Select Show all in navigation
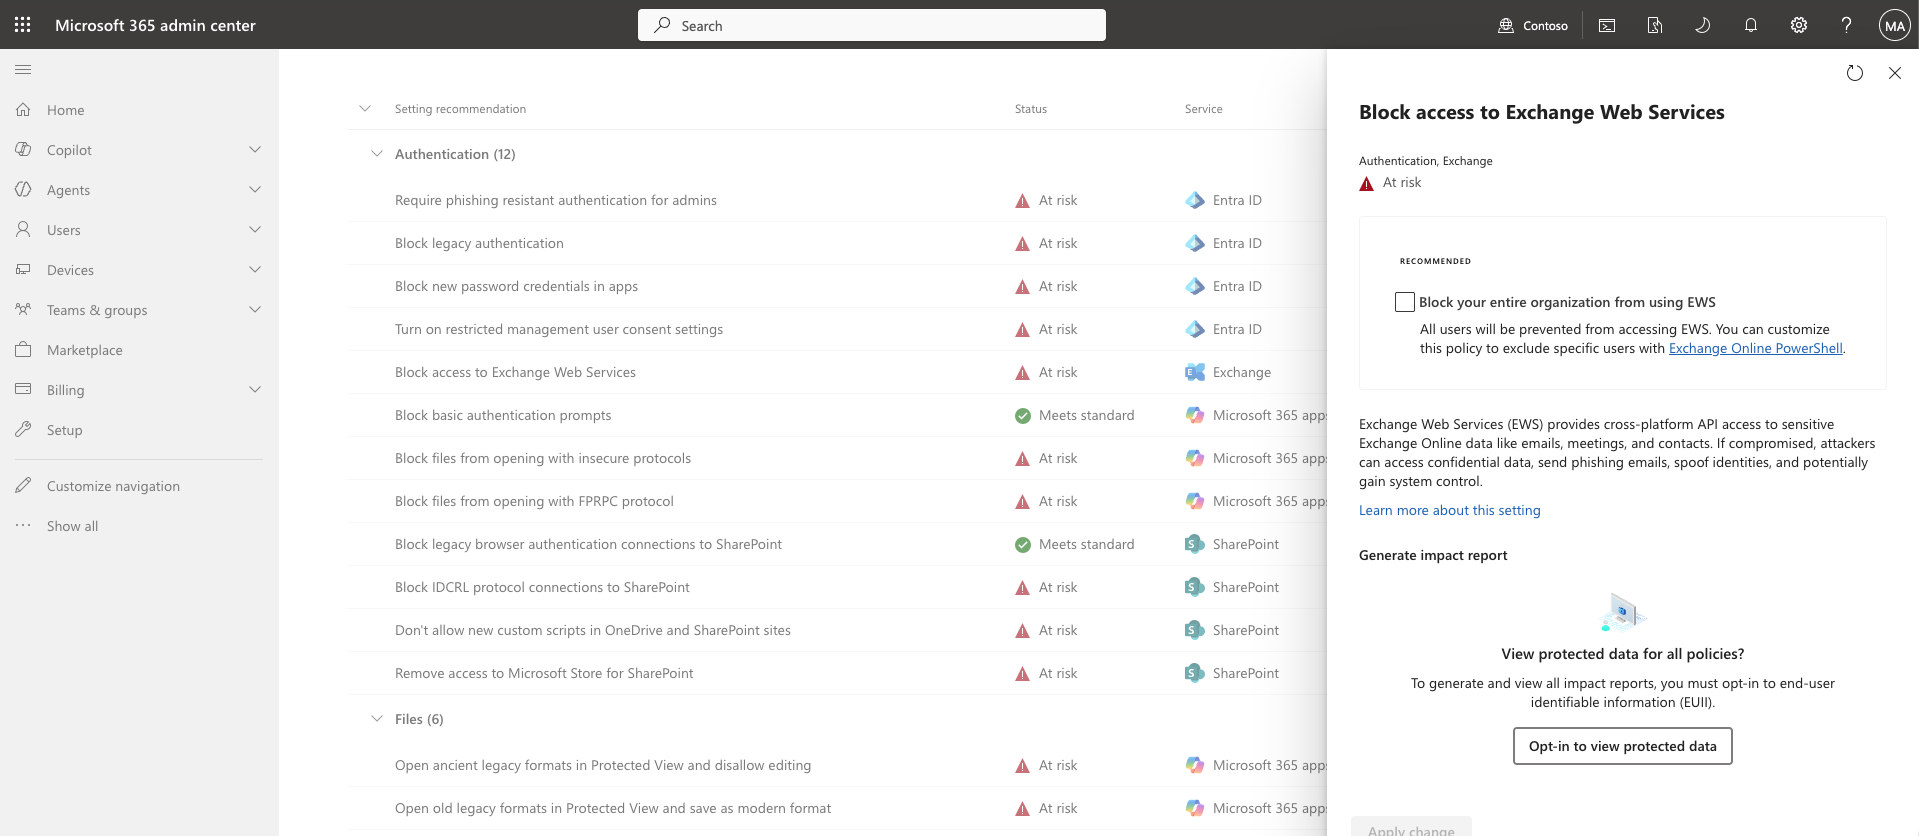1919x836 pixels. [x=73, y=526]
